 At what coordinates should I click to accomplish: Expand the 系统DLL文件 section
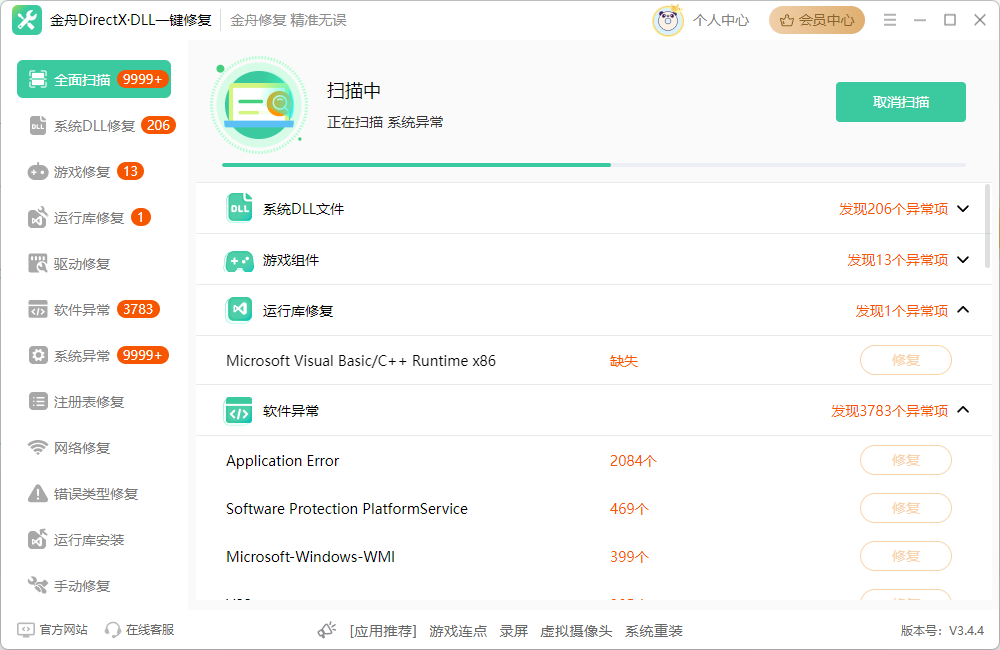pyautogui.click(x=962, y=208)
